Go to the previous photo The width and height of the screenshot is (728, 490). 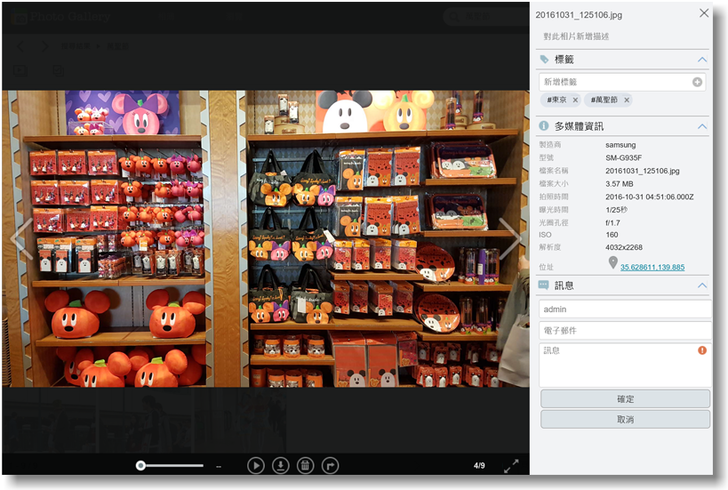coord(18,240)
